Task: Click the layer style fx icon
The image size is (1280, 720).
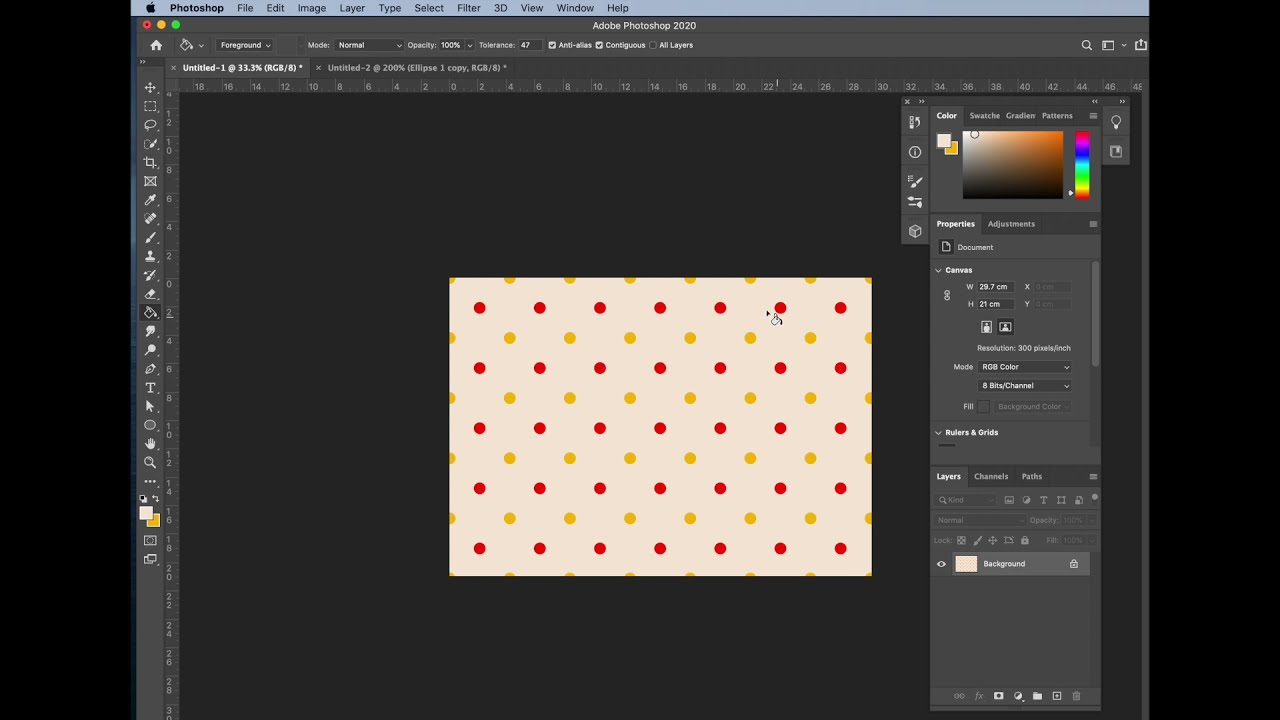Action: (979, 696)
